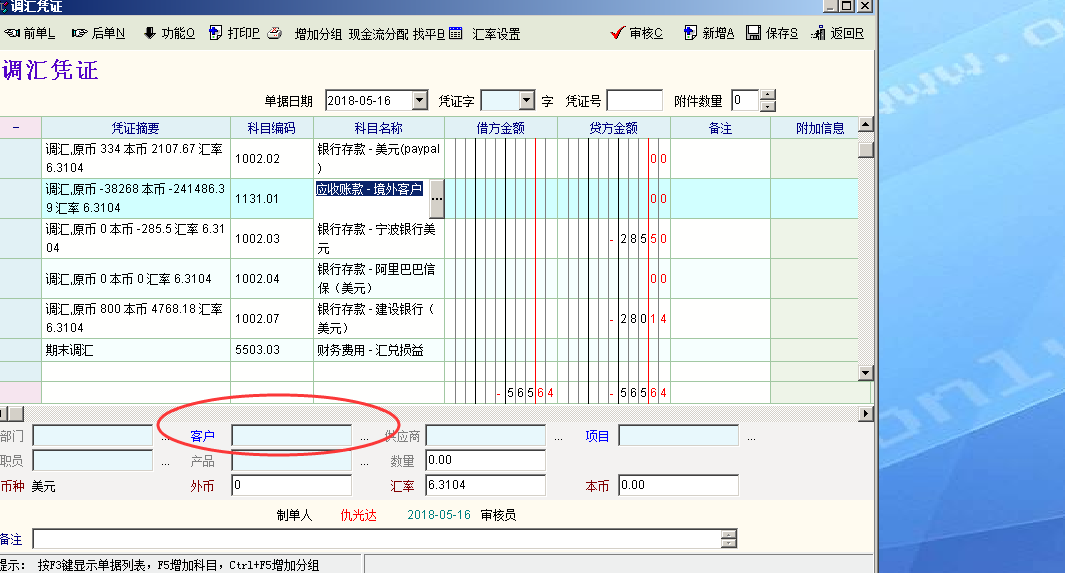This screenshot has width=1065, height=573.
Task: Click 现金流分配 in the toolbar
Action: pos(378,33)
